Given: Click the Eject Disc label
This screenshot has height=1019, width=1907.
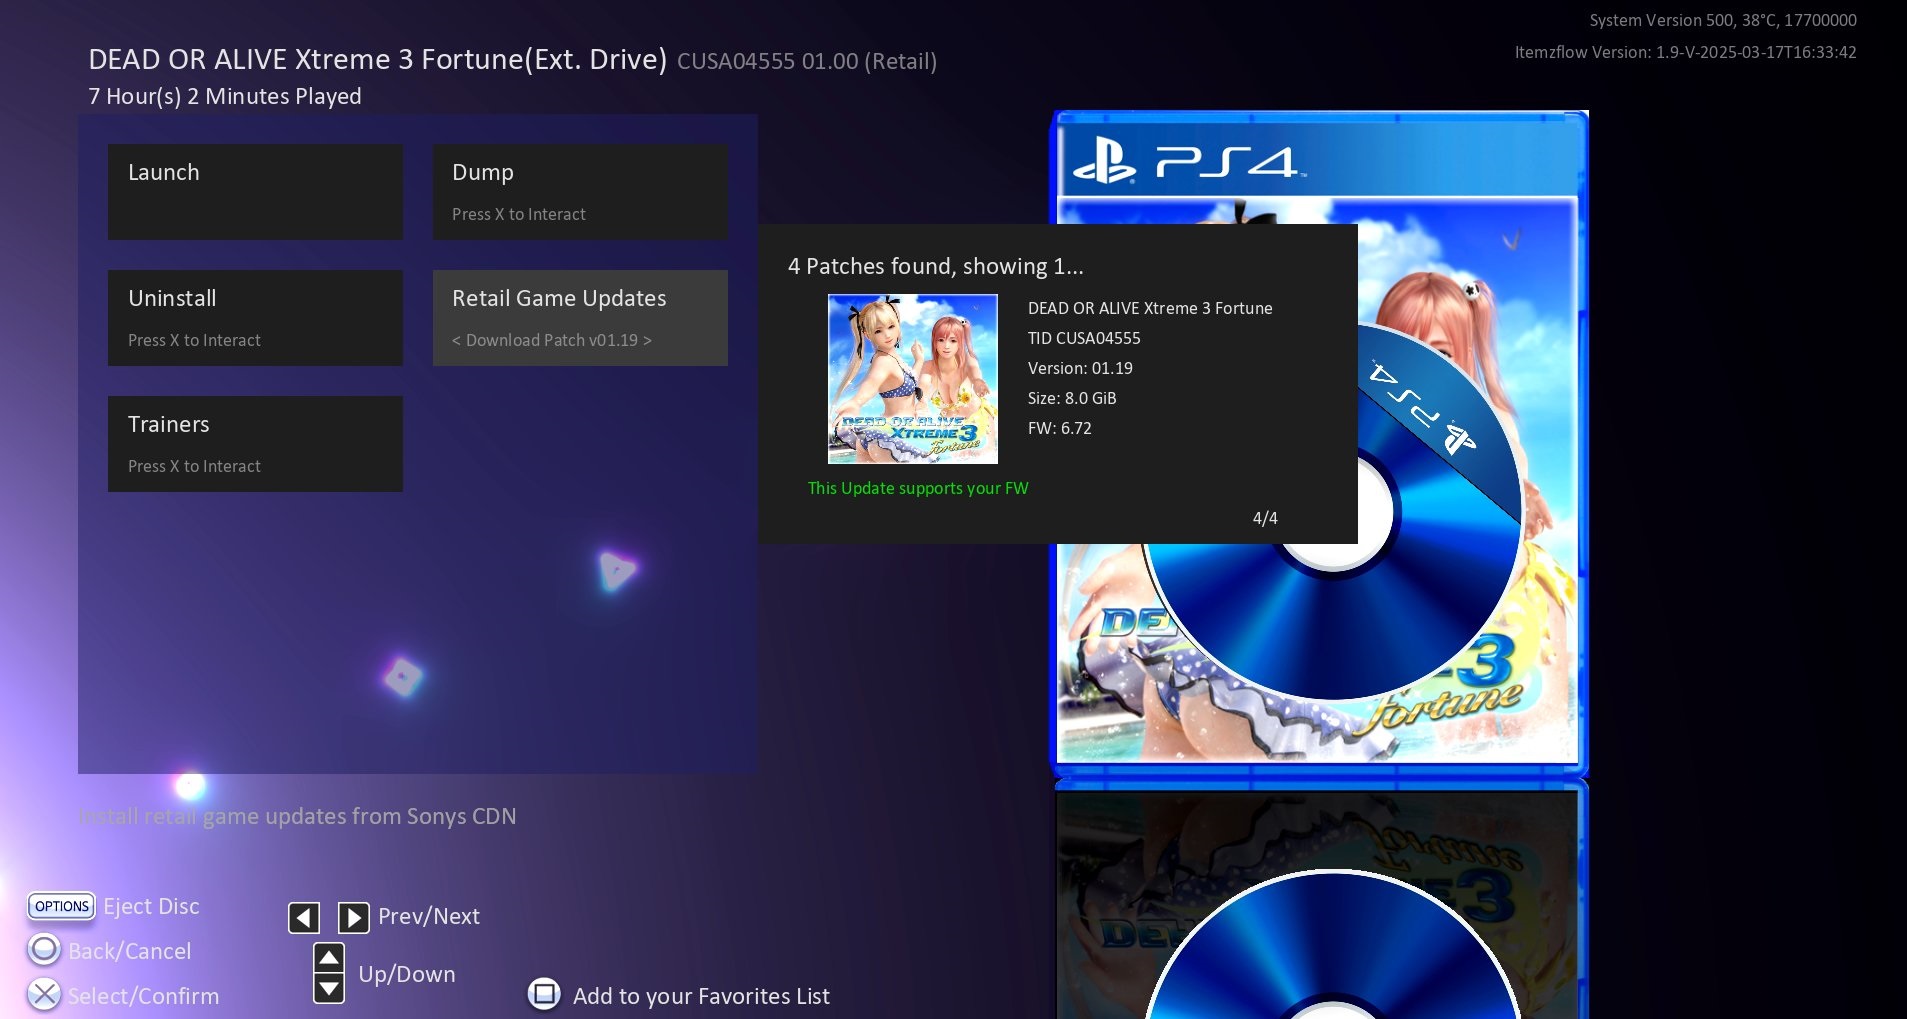Looking at the screenshot, I should (151, 906).
